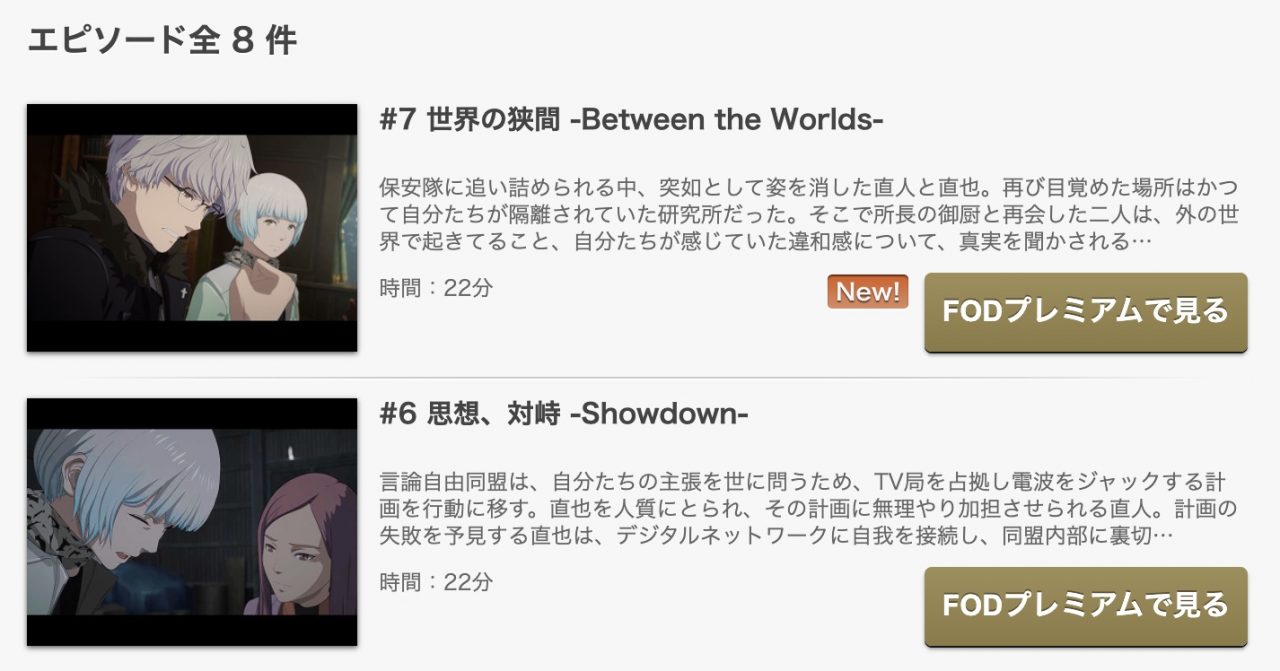
Task: Click the 時間:22分 label under episode #7
Action: tap(437, 288)
